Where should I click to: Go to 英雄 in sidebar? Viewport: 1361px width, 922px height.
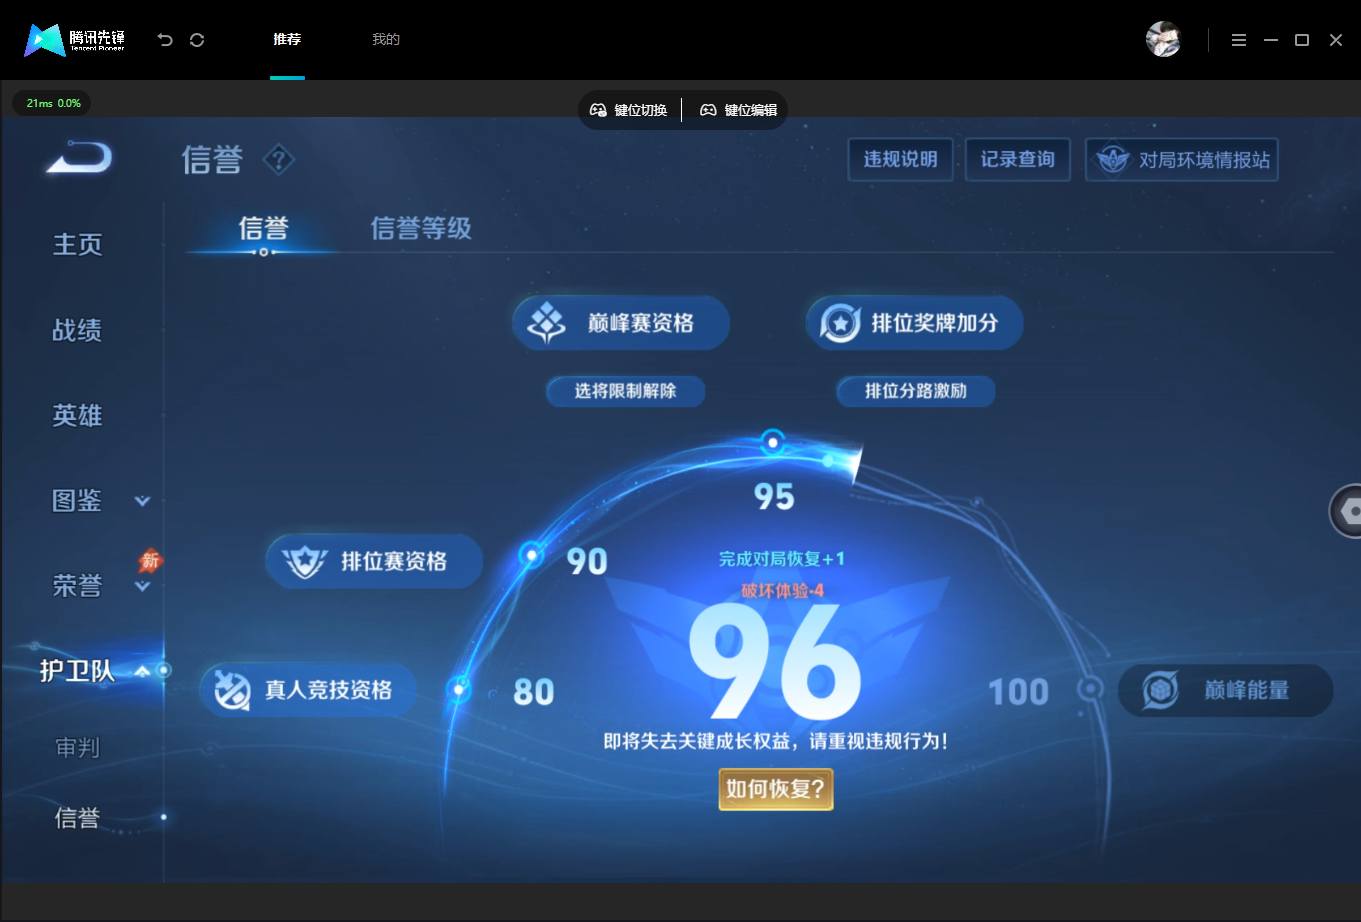(78, 415)
